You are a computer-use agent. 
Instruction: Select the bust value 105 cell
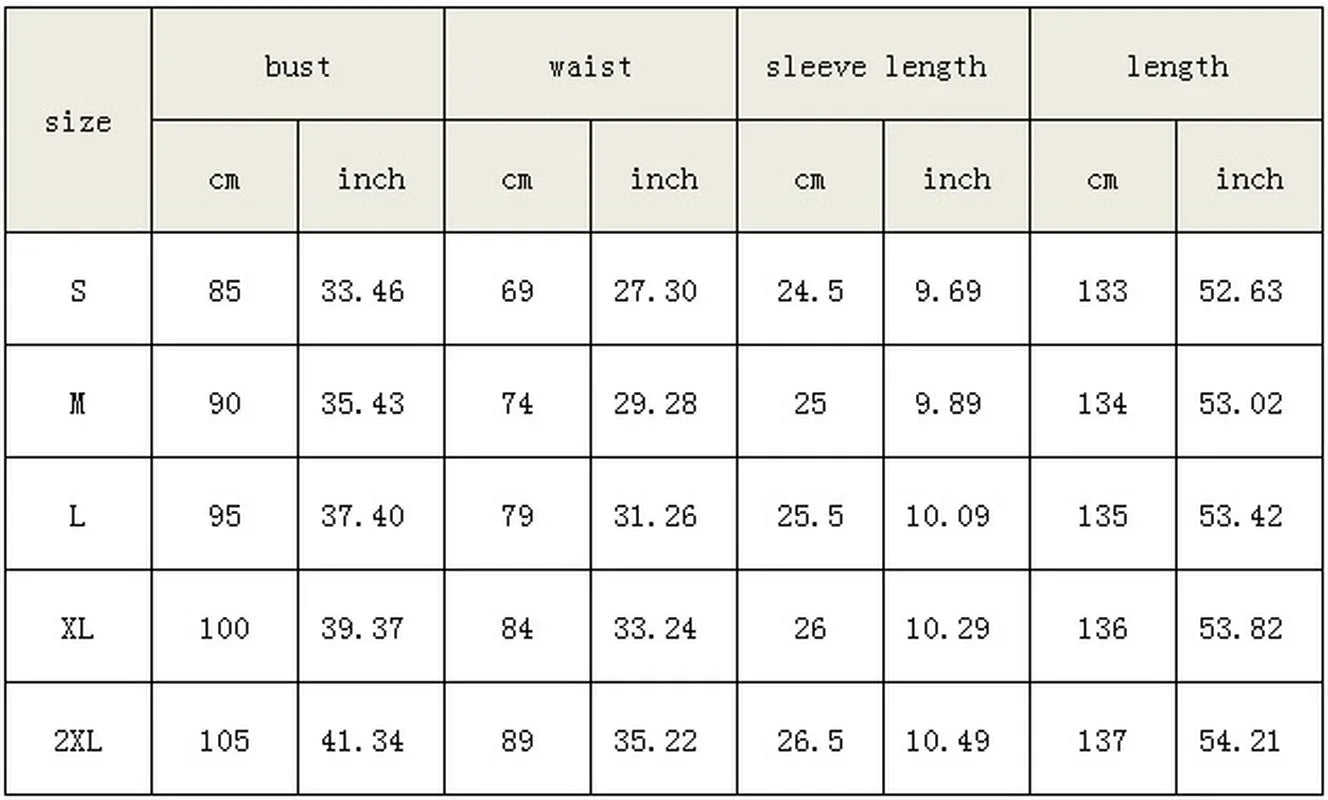point(224,741)
